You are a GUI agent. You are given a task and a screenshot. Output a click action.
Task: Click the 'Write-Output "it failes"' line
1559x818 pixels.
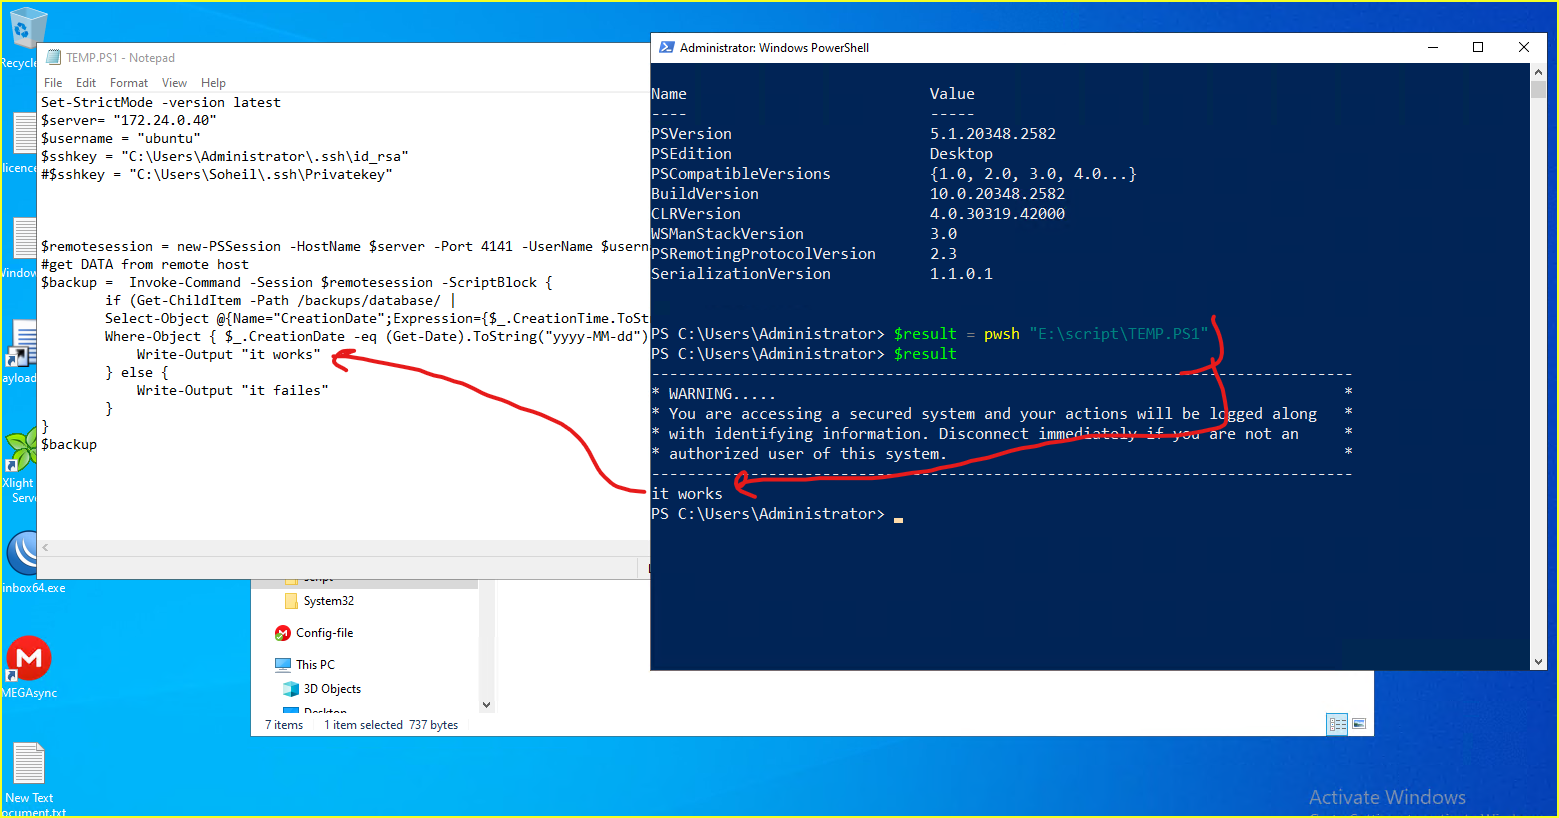coord(232,390)
